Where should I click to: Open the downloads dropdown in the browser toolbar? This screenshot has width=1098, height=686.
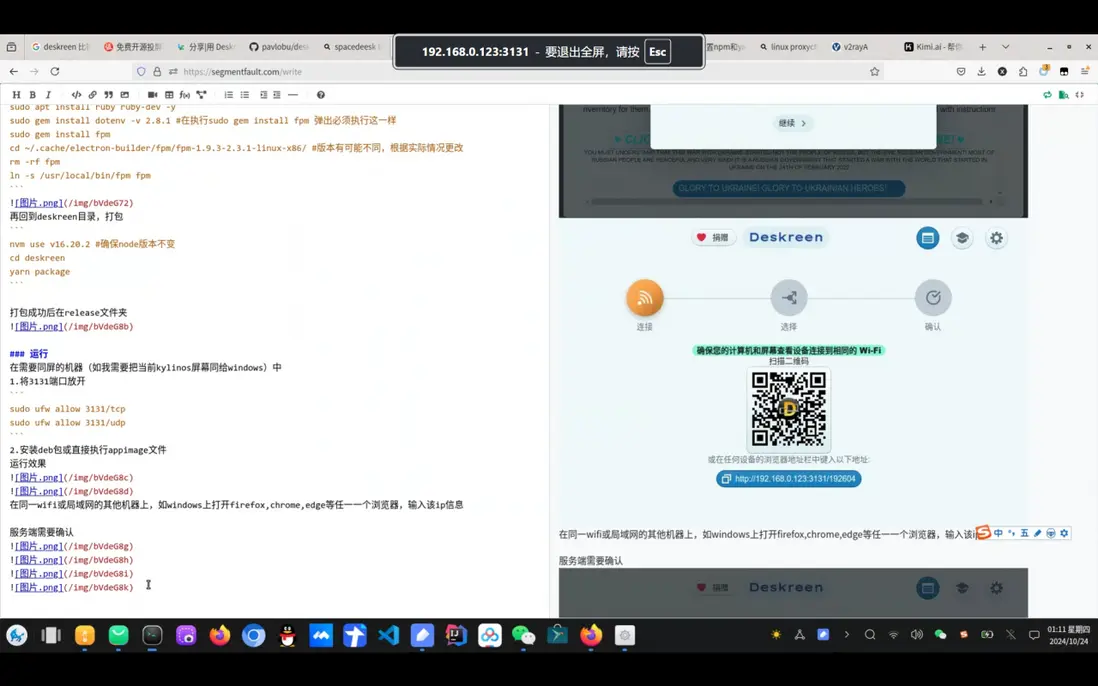(x=981, y=71)
